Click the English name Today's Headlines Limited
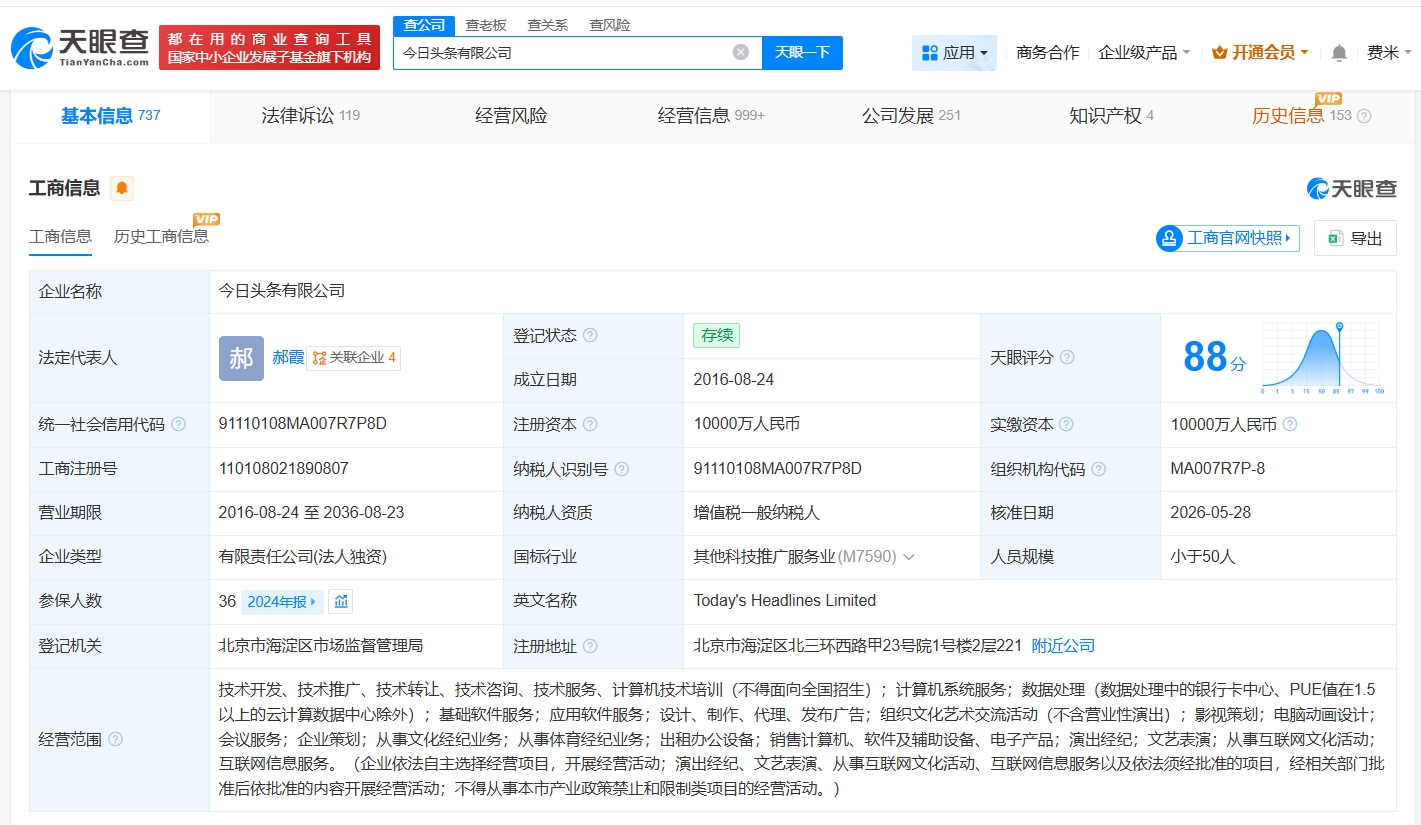Screen dimensions: 1421x825 click(x=785, y=601)
